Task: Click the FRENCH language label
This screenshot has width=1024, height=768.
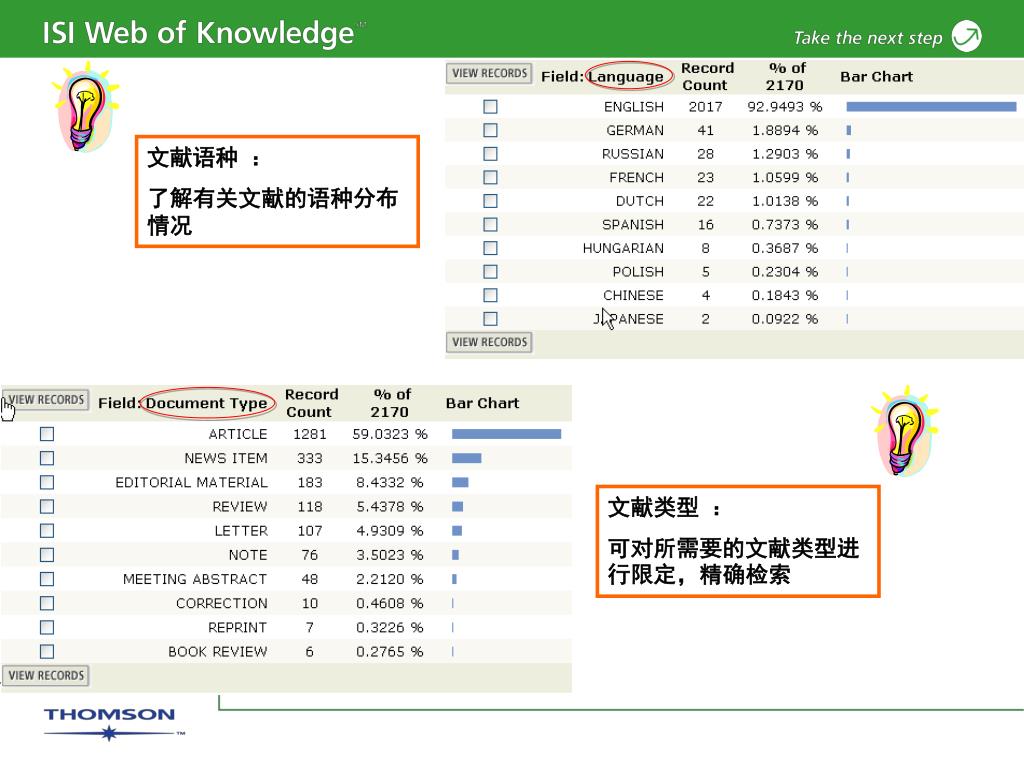Action: [637, 177]
